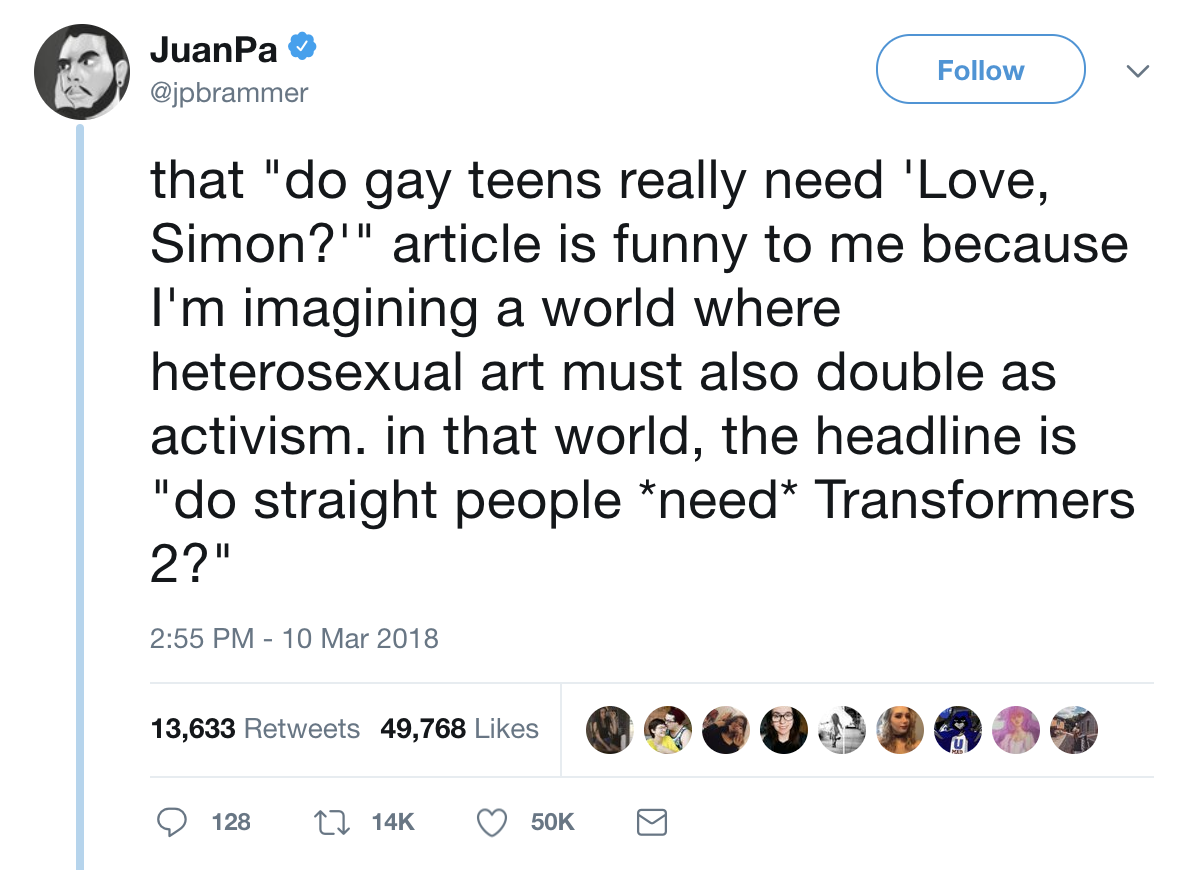Visit the @jpbrammer handle link
Viewport: 1190px width, 870px height.
pos(229,93)
